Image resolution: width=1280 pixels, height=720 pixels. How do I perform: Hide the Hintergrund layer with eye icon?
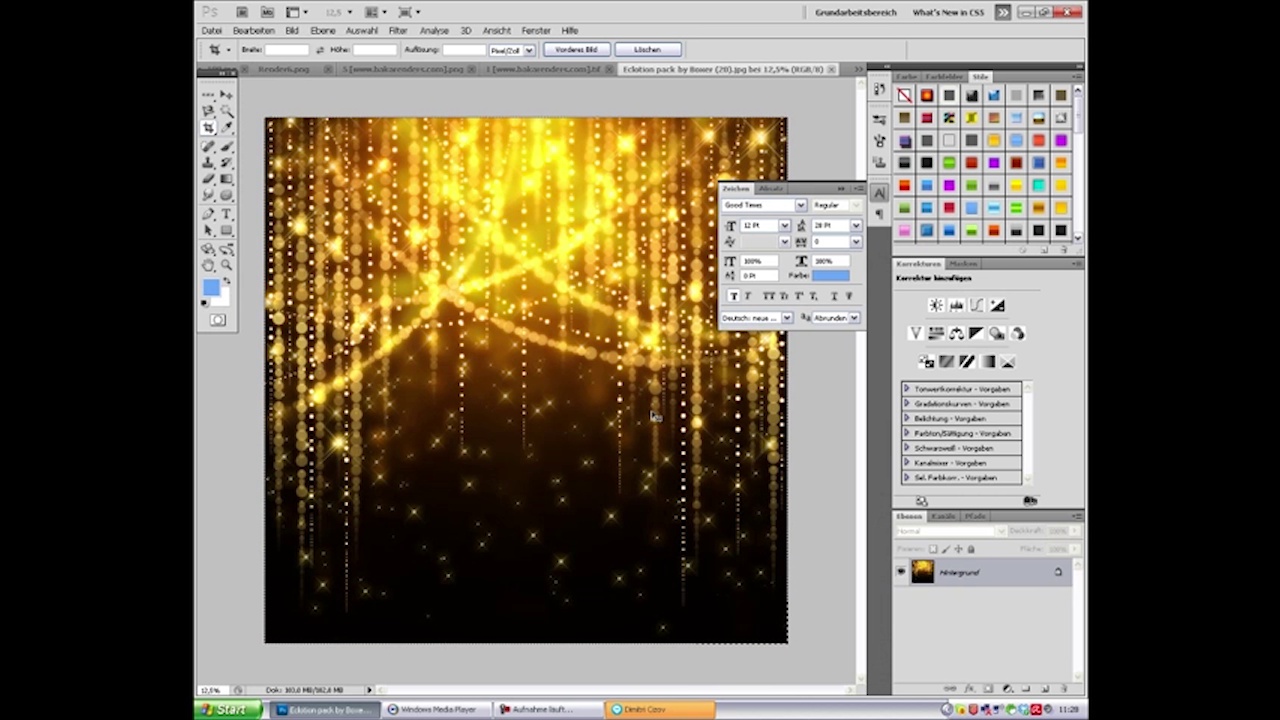pos(901,572)
